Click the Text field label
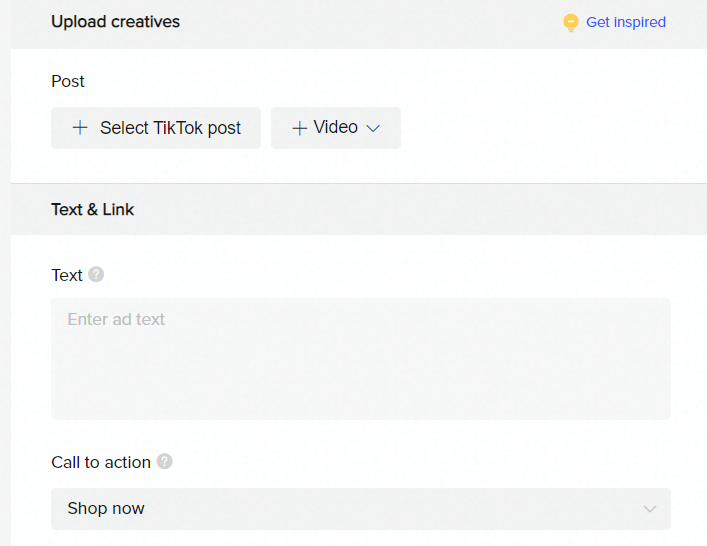Image resolution: width=707 pixels, height=546 pixels. click(67, 275)
